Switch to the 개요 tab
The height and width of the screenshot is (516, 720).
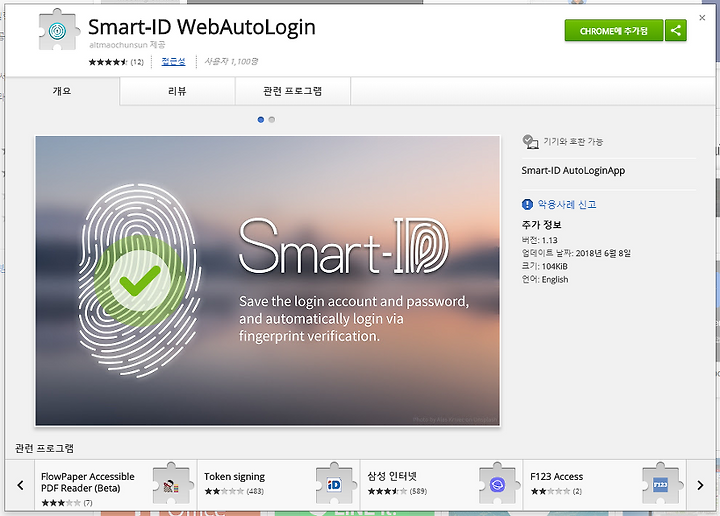(62, 91)
